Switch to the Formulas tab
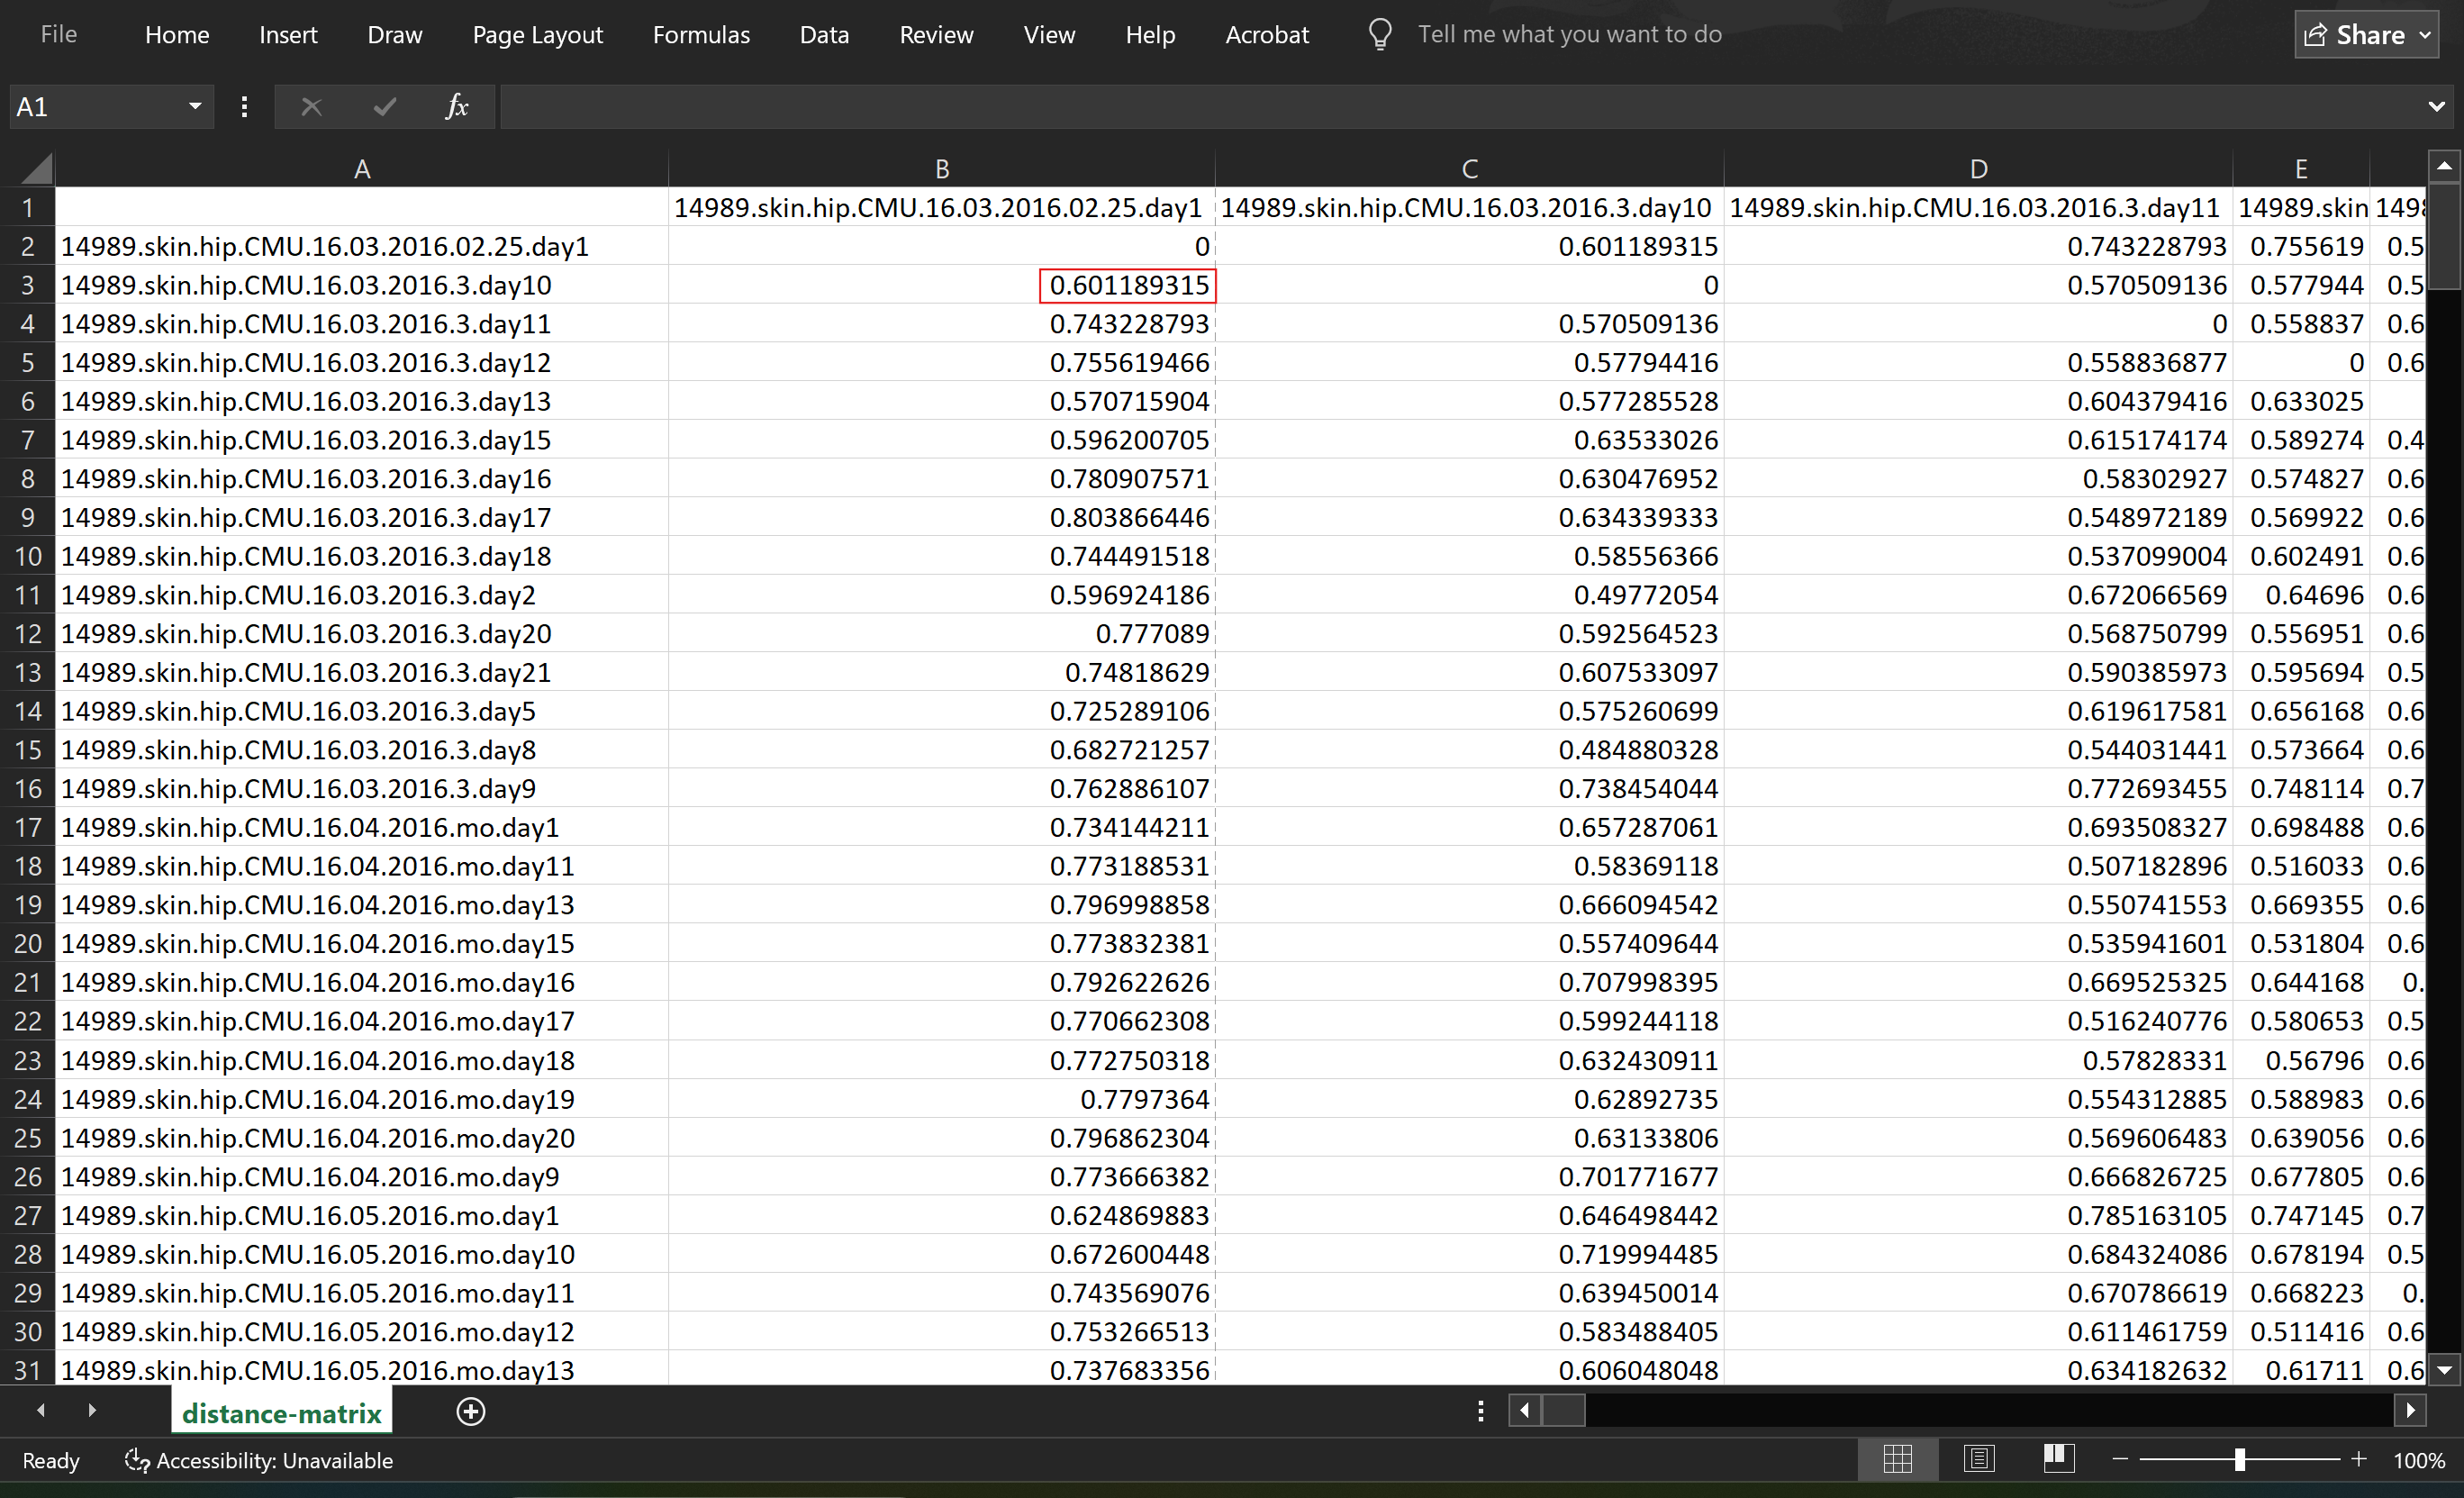The image size is (2464, 1498). (x=701, y=34)
